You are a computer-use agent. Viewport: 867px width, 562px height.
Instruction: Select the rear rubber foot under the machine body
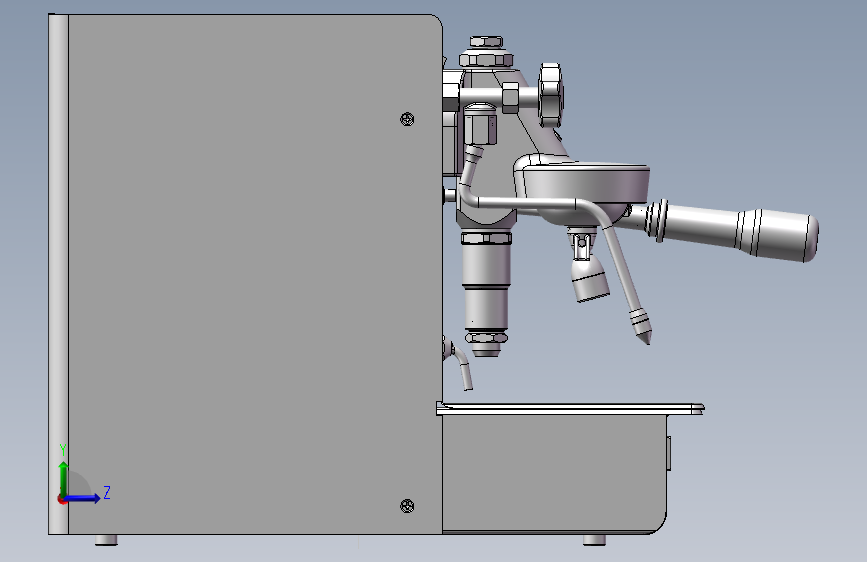[106, 540]
